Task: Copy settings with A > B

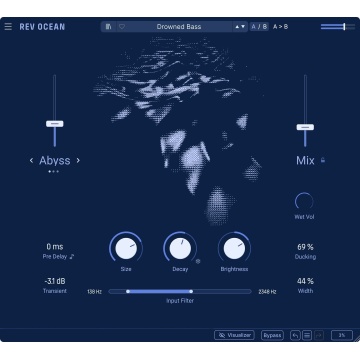Action: coord(280,27)
